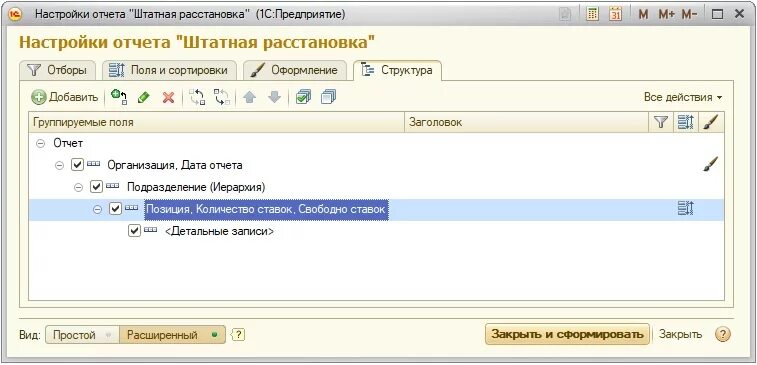
Task: Select the Подразделение (Иерархия) row text
Action: (x=196, y=187)
